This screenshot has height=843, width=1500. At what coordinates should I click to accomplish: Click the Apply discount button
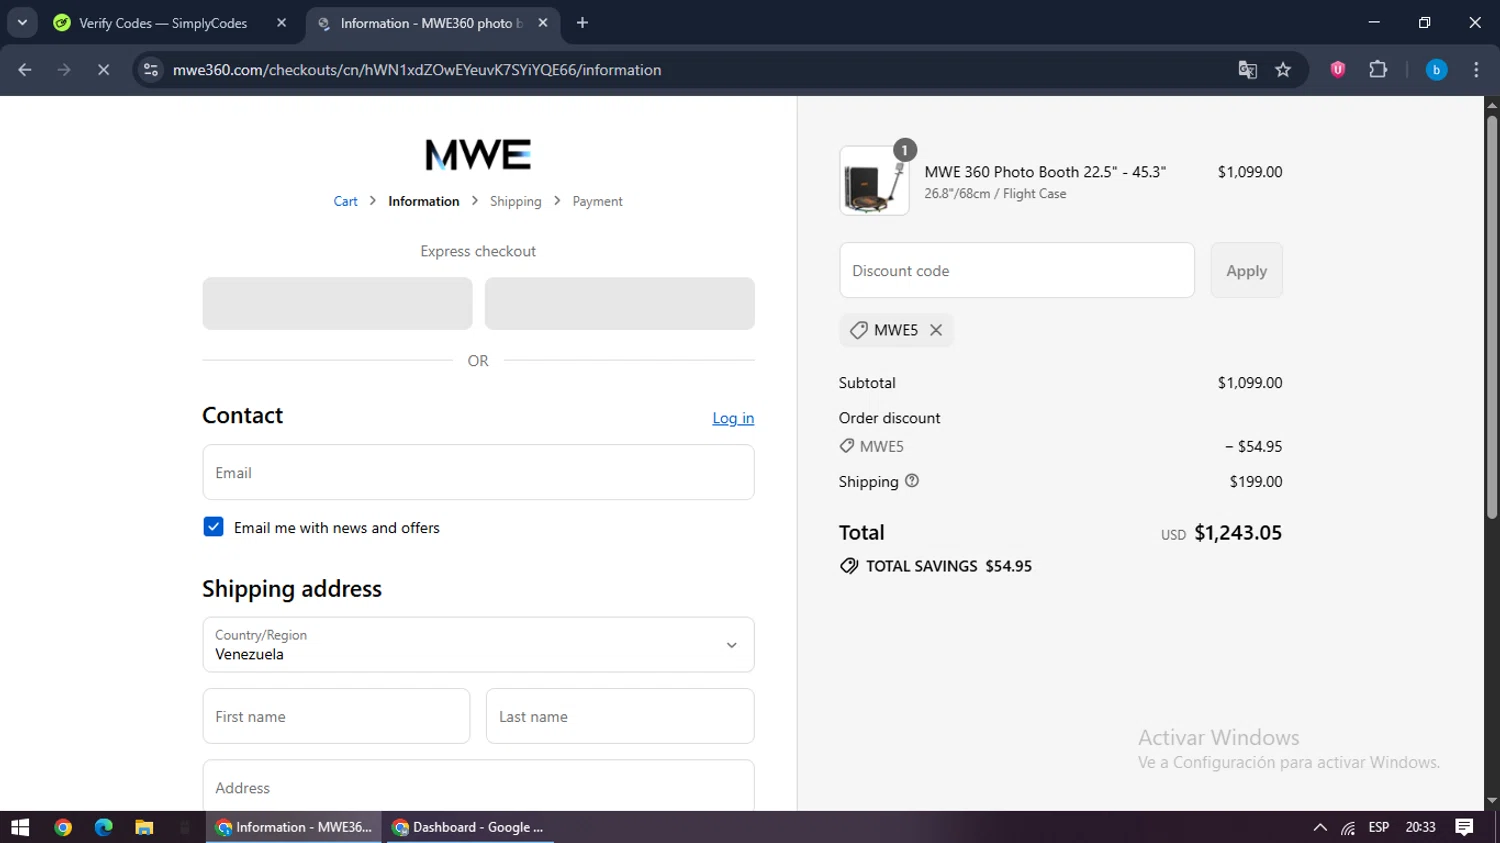[x=1246, y=270]
